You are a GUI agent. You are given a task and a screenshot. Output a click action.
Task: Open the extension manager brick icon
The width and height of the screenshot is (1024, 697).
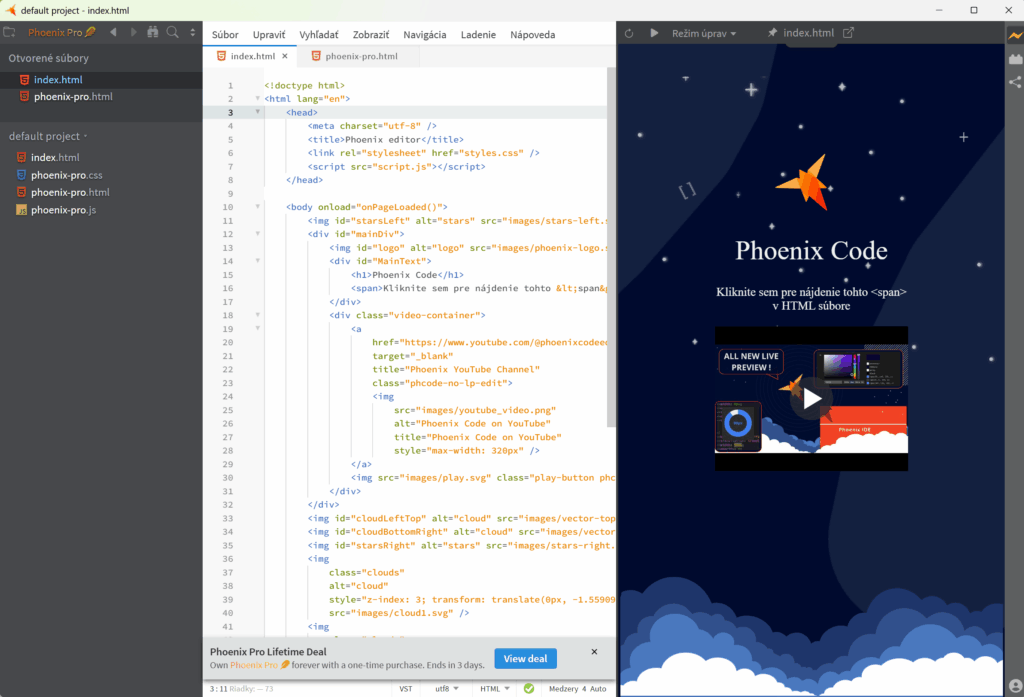coord(1015,59)
